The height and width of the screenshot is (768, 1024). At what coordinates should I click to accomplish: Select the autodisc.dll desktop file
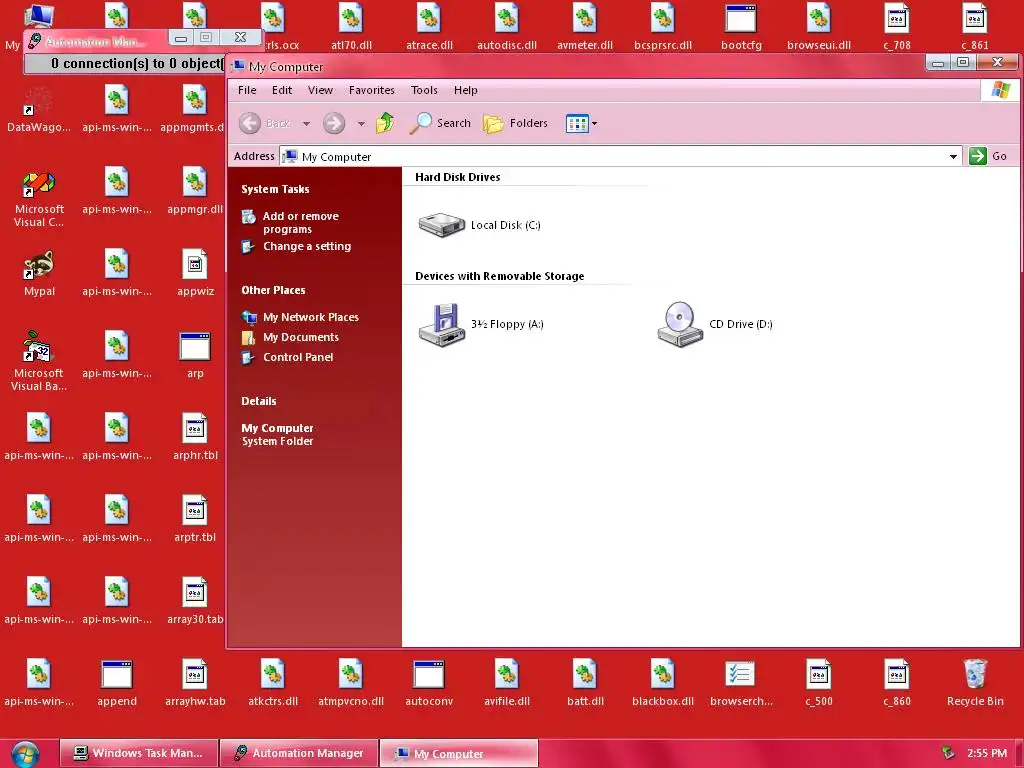507,27
